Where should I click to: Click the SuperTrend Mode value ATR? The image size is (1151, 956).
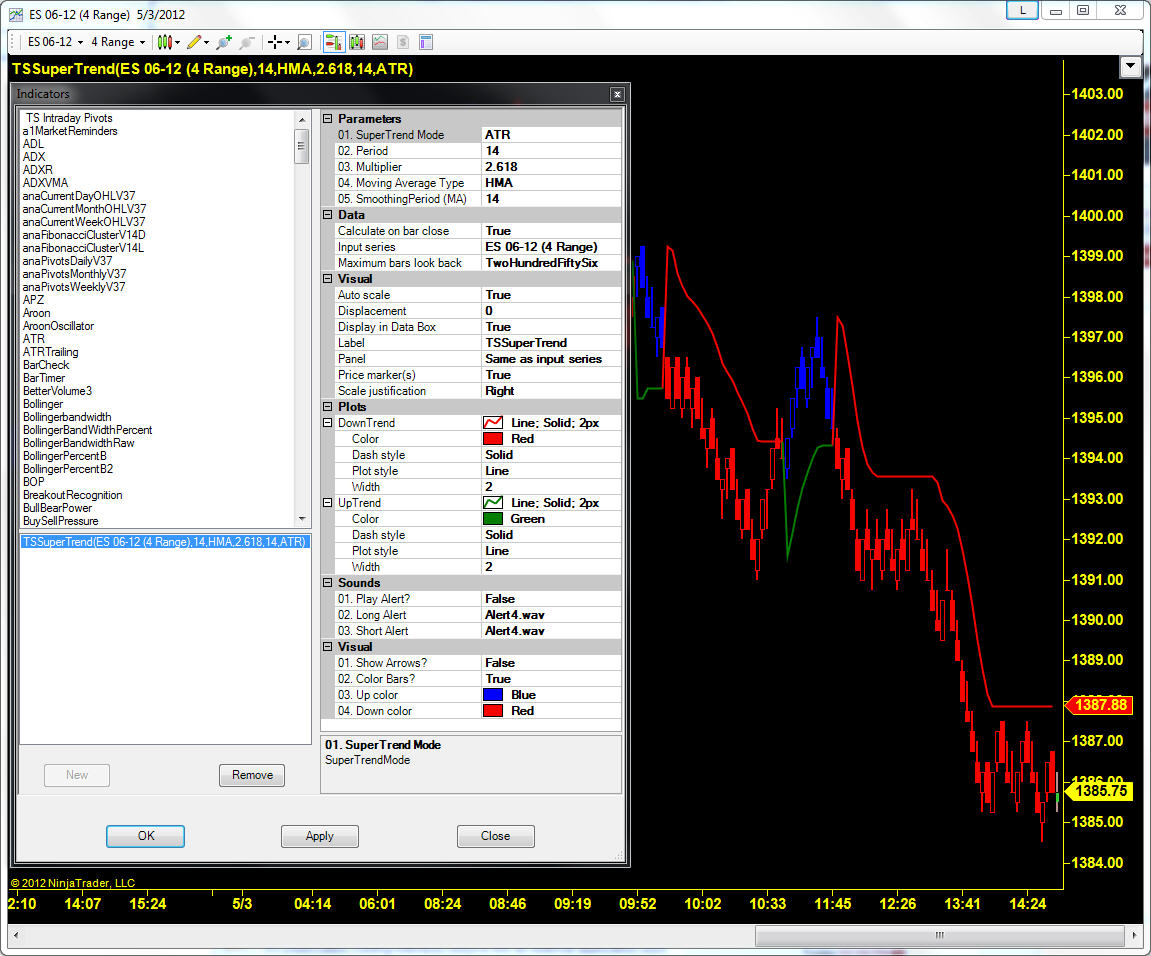(x=551, y=135)
